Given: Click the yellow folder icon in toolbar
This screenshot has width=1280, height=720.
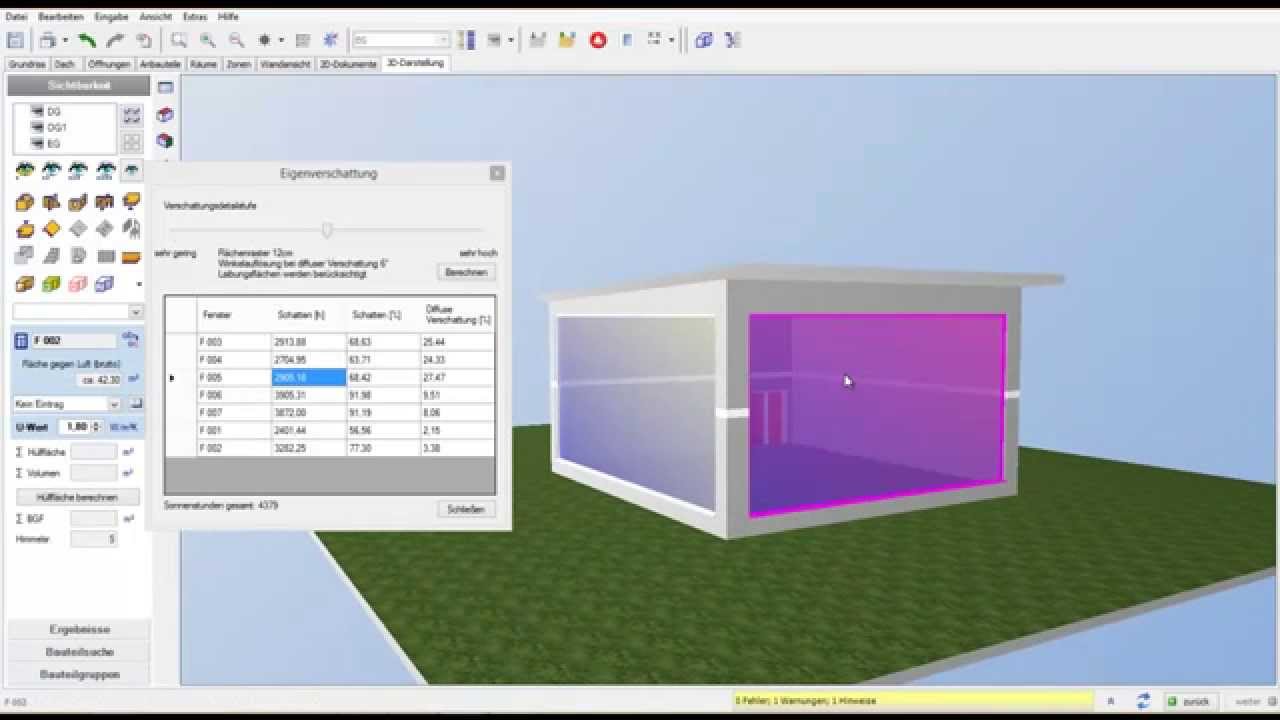Looking at the screenshot, I should 567,40.
